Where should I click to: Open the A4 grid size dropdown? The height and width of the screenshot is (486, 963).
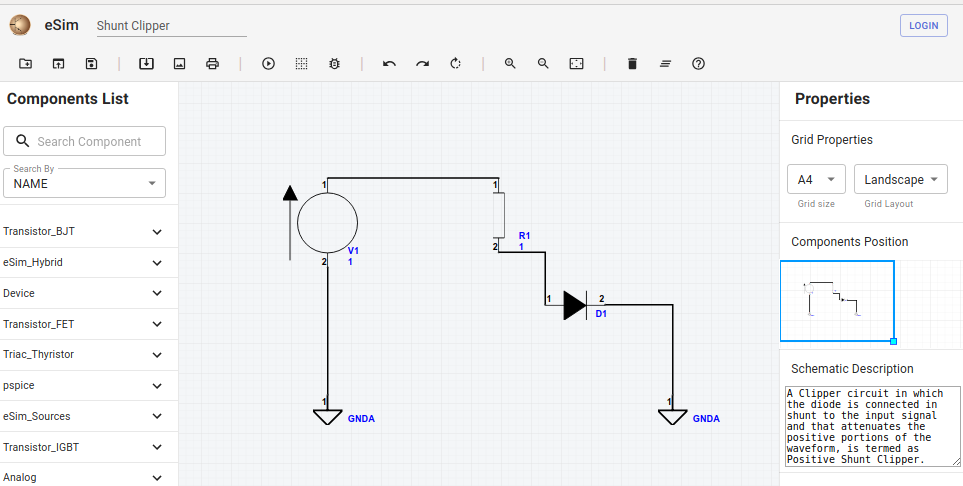tap(816, 179)
